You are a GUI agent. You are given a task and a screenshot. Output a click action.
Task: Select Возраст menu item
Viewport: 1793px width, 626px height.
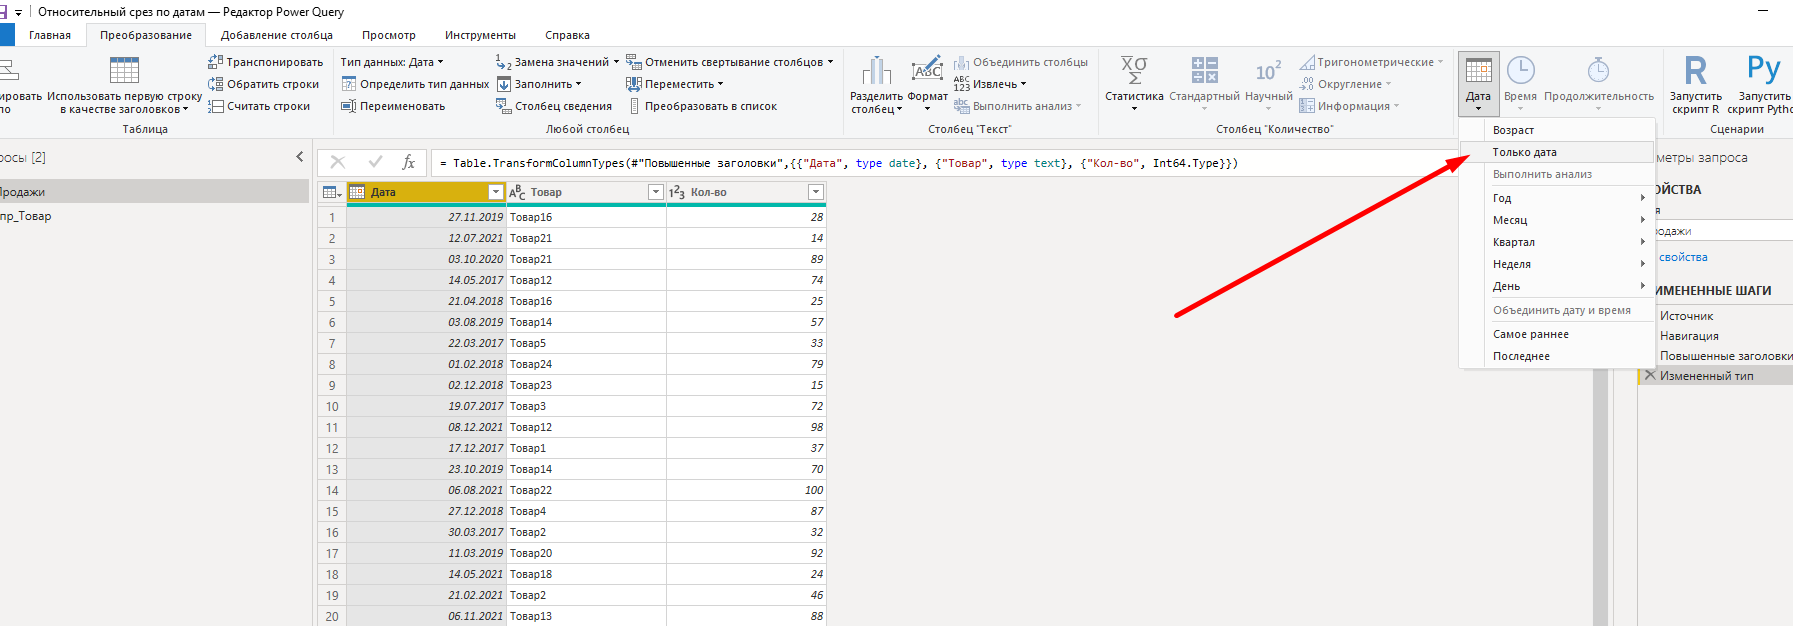click(x=1557, y=130)
